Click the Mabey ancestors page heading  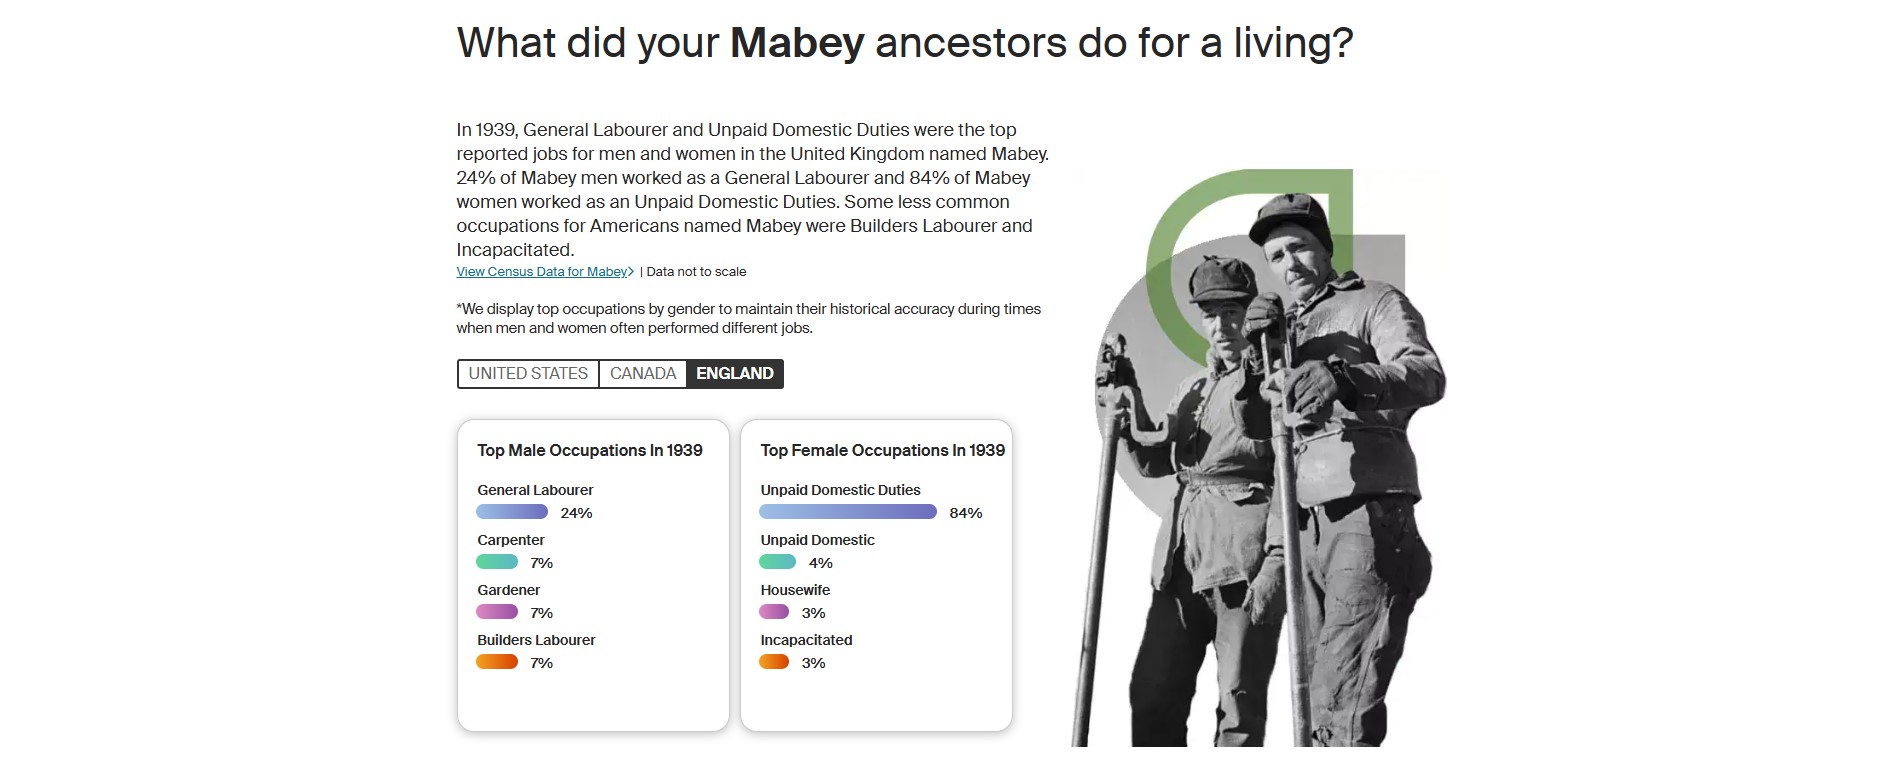904,43
